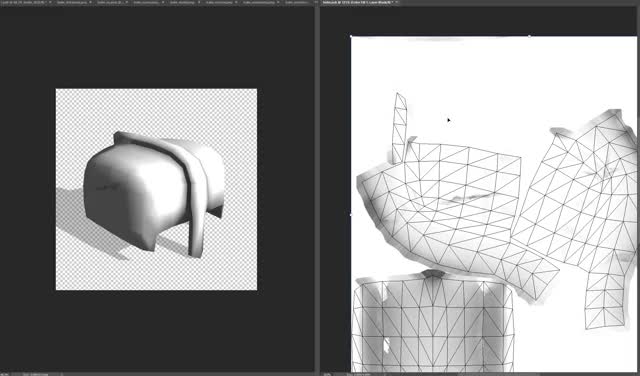Click the top-left corner handle of UV document
Screen dimensions: 640x376
point(351,36)
